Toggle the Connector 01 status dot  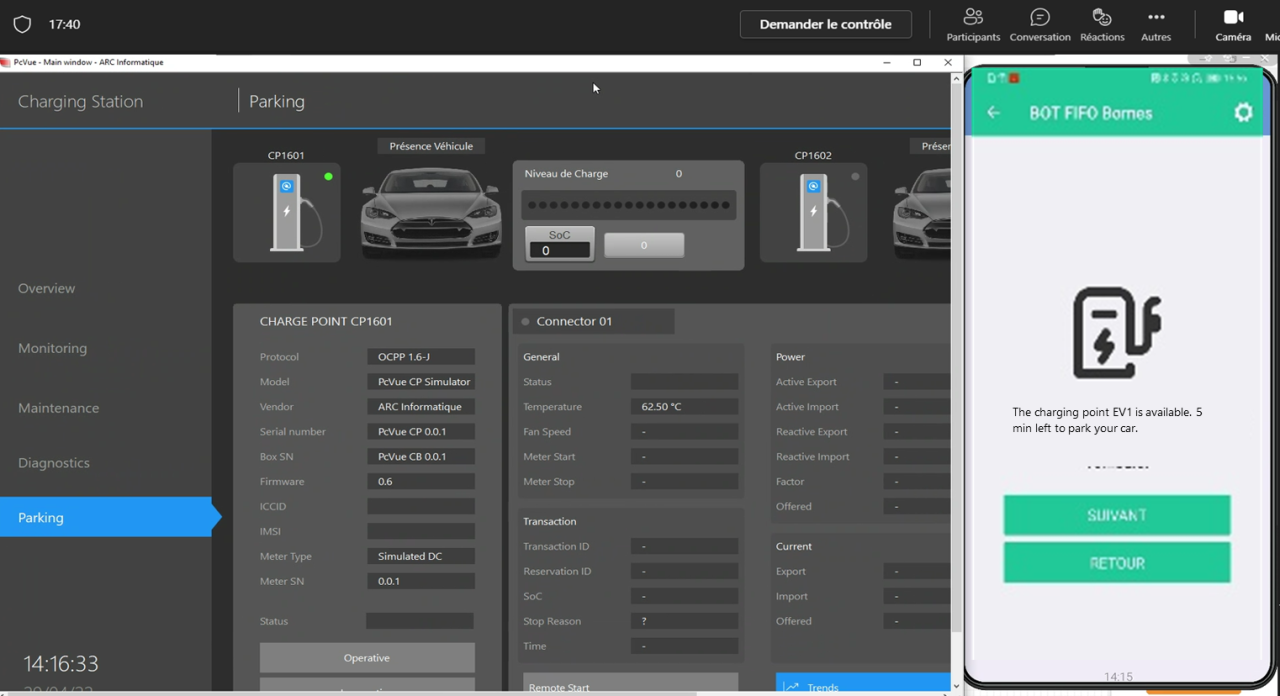pyautogui.click(x=525, y=322)
